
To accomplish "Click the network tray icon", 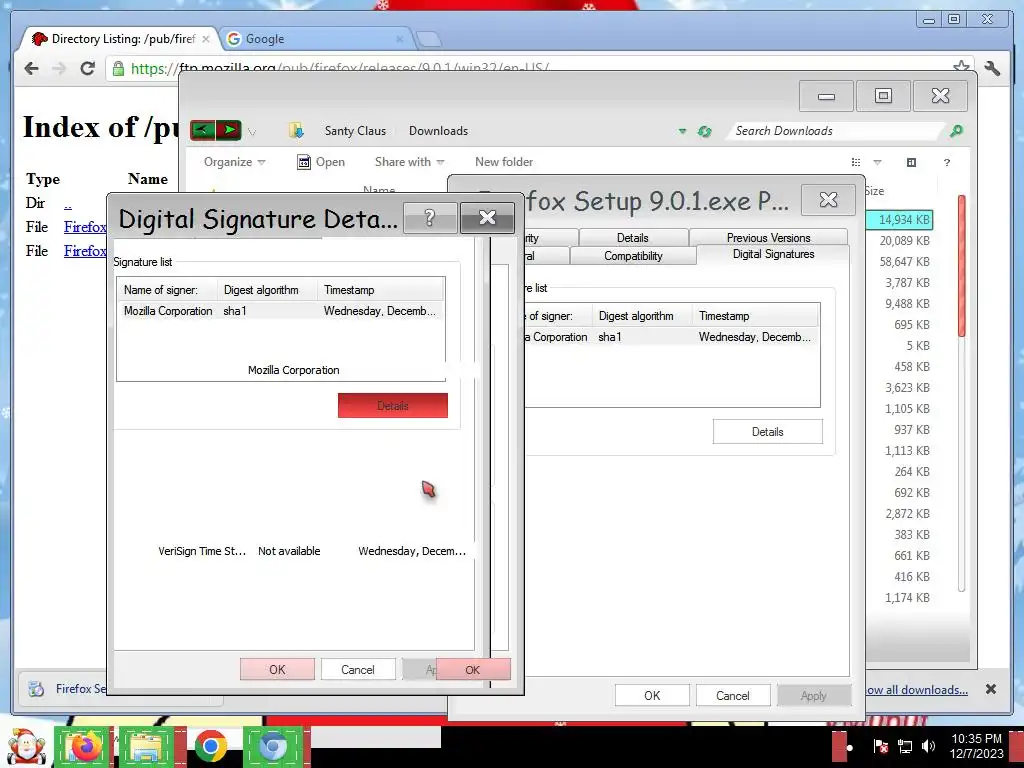I will [904, 746].
